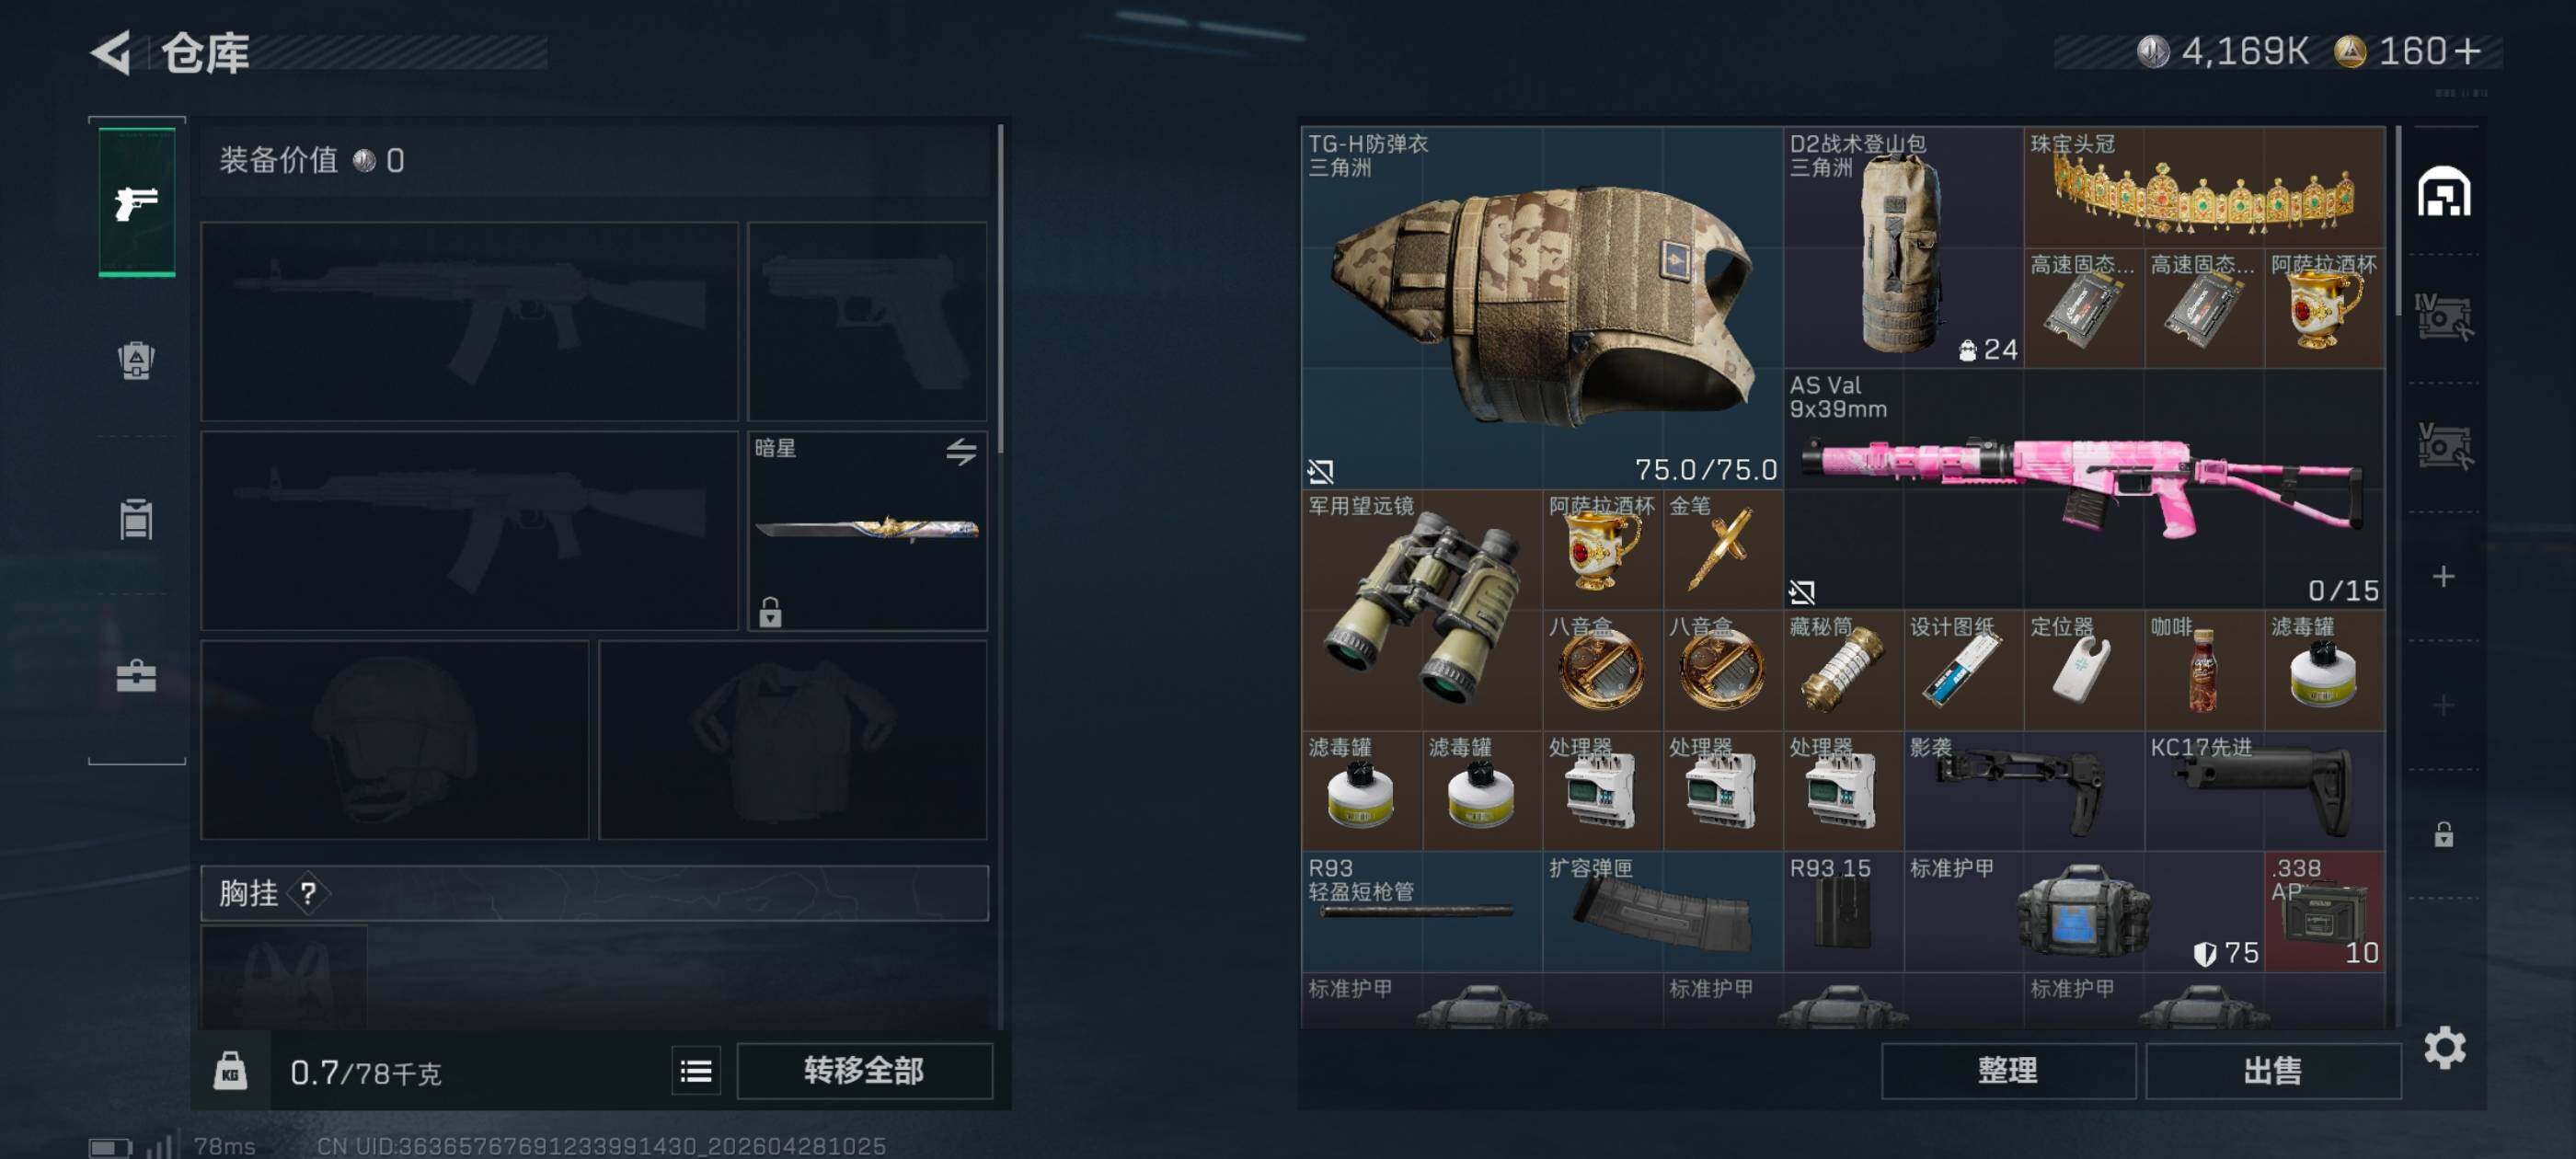Go back using the arrow beside 仓库

(112, 52)
